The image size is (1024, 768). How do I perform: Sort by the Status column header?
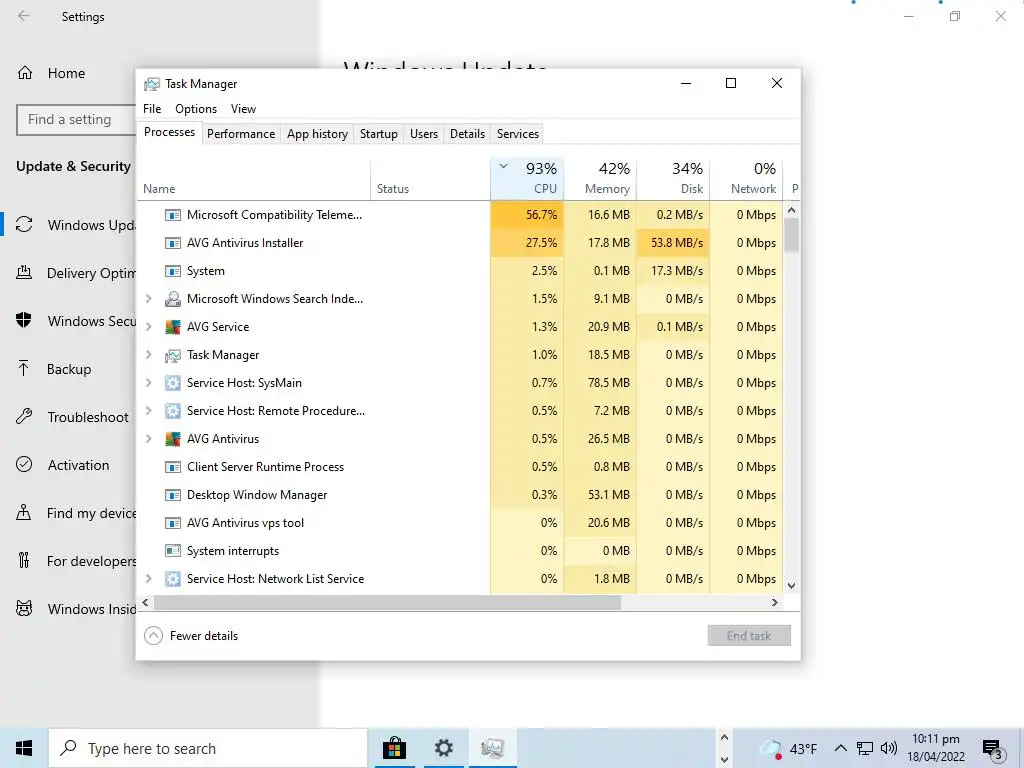pos(430,178)
